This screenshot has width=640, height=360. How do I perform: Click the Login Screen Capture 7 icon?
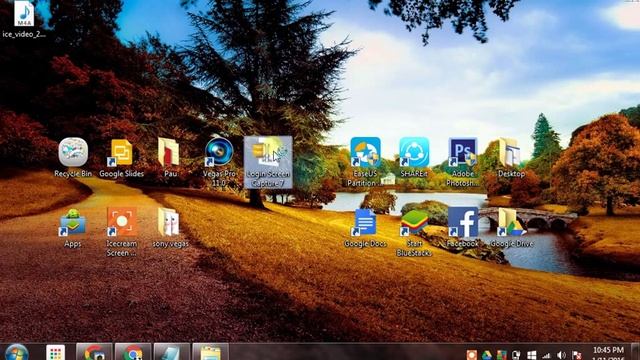[268, 162]
